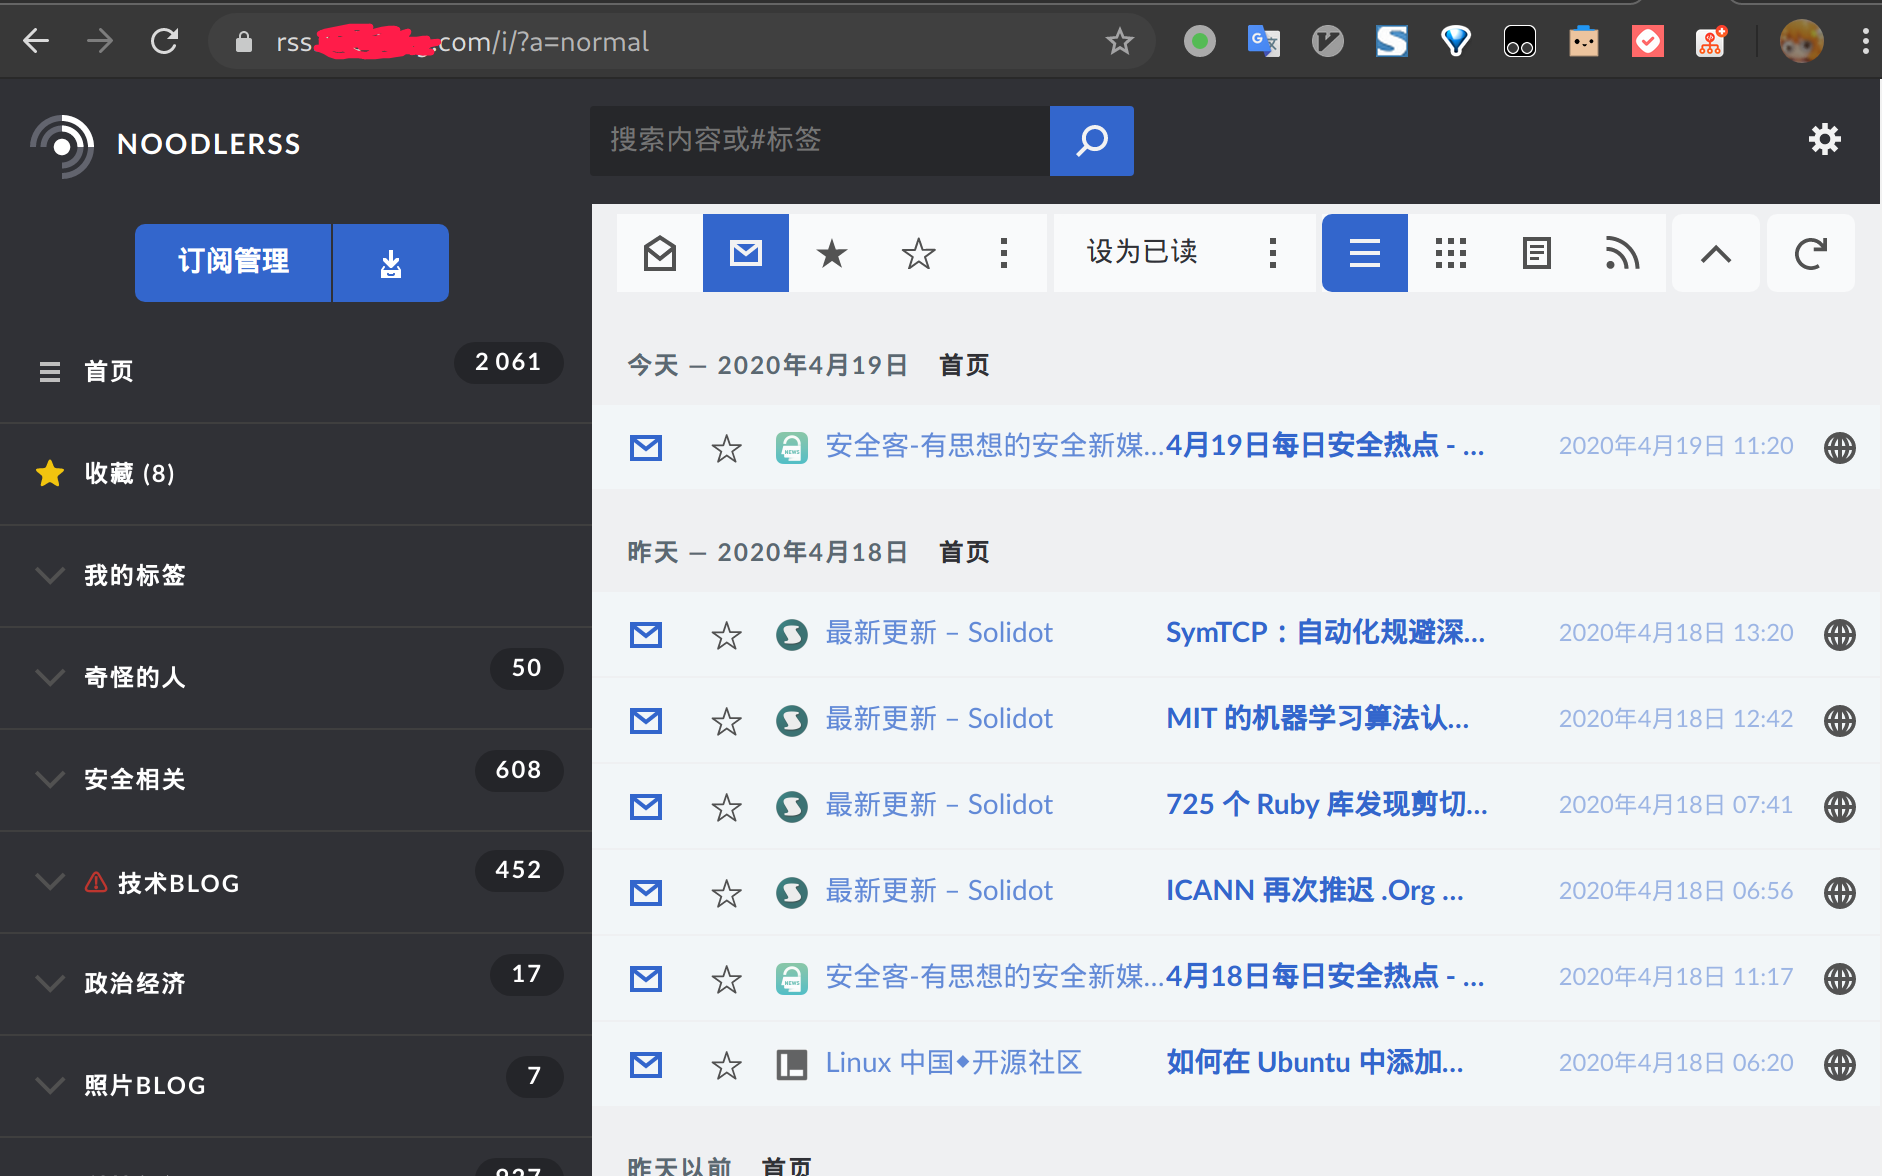Select 首页 in the sidebar

pyautogui.click(x=108, y=372)
